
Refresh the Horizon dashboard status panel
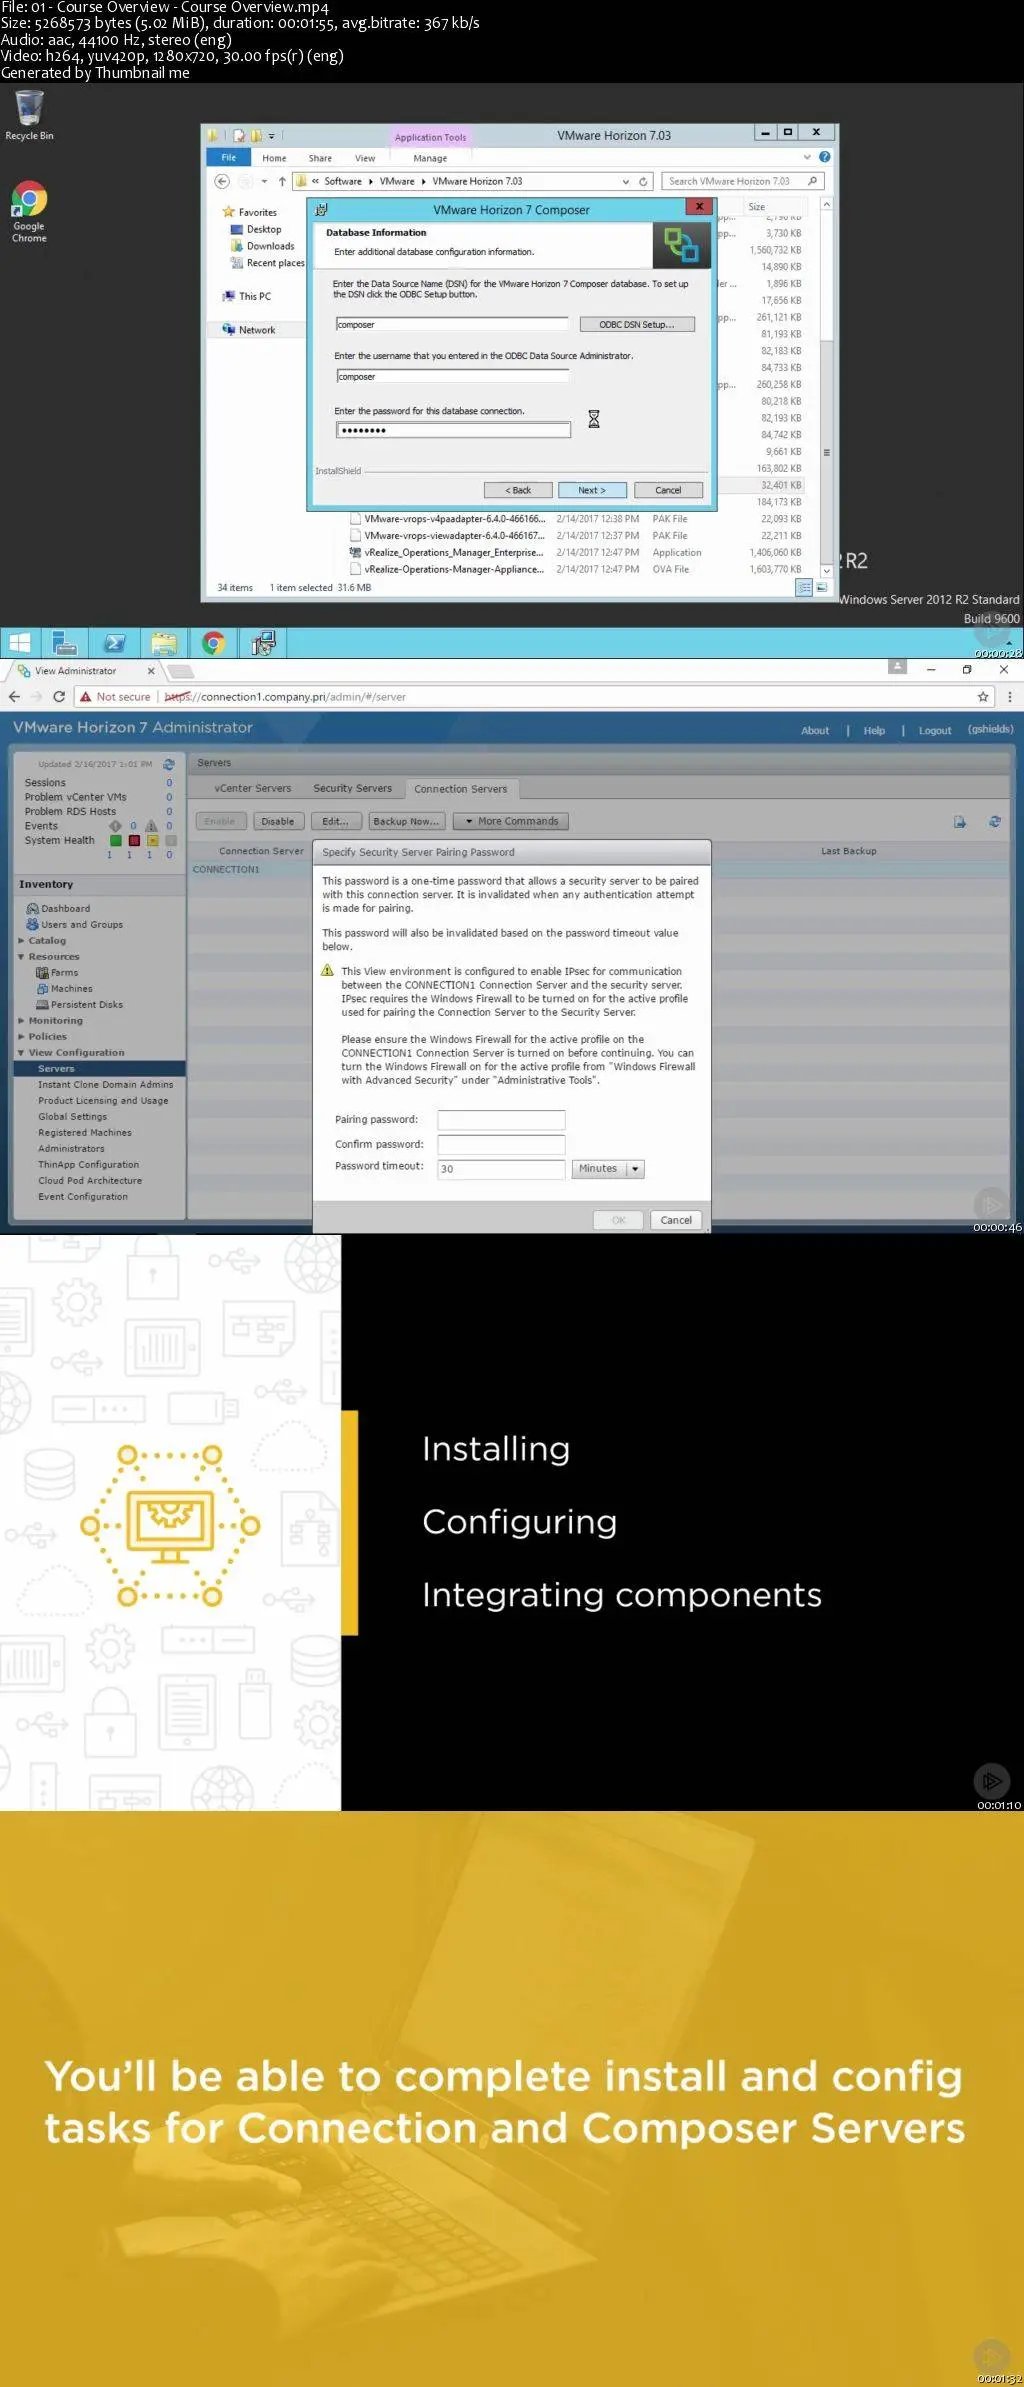(169, 764)
